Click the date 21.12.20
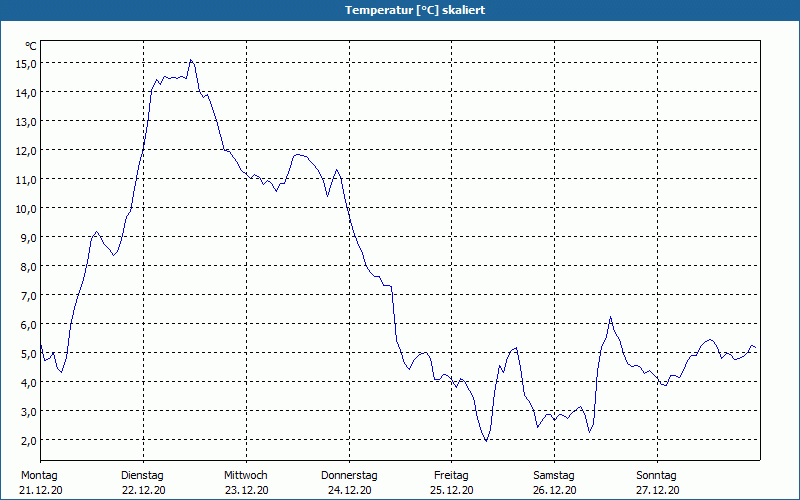800x500 pixels. pos(41,490)
